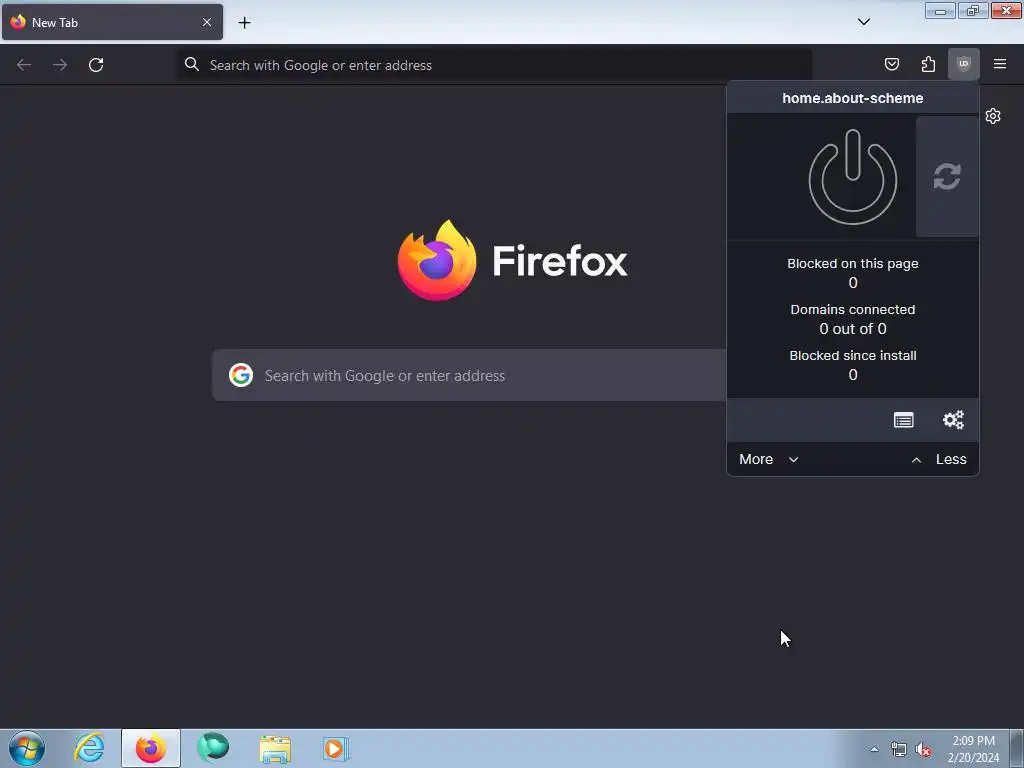Click the Google search box on new tab
The width and height of the screenshot is (1024, 768).
tap(469, 375)
